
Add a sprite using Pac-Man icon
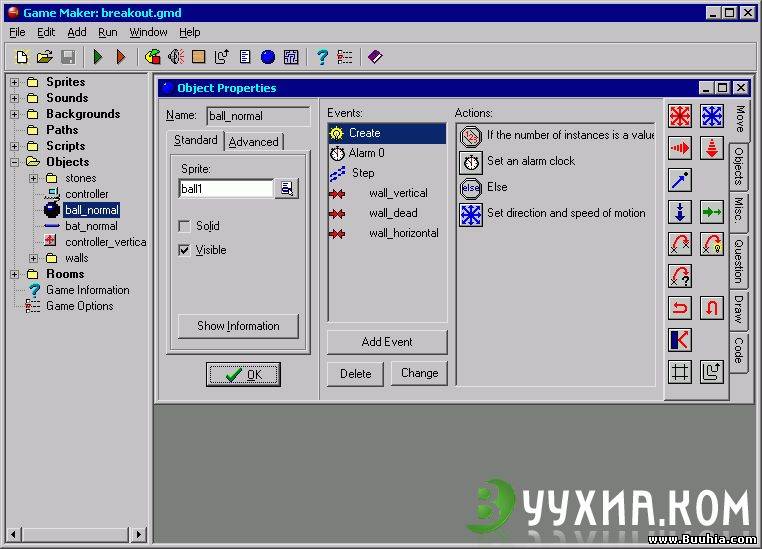pyautogui.click(x=153, y=57)
